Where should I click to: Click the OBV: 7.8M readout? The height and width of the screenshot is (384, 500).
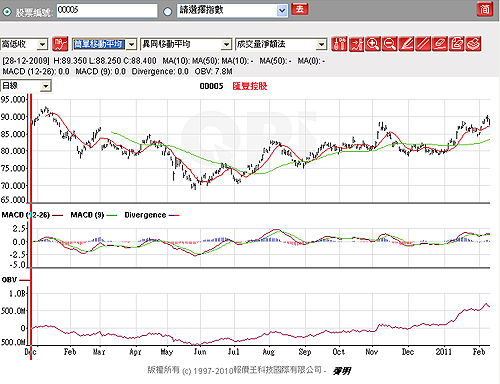pyautogui.click(x=213, y=71)
